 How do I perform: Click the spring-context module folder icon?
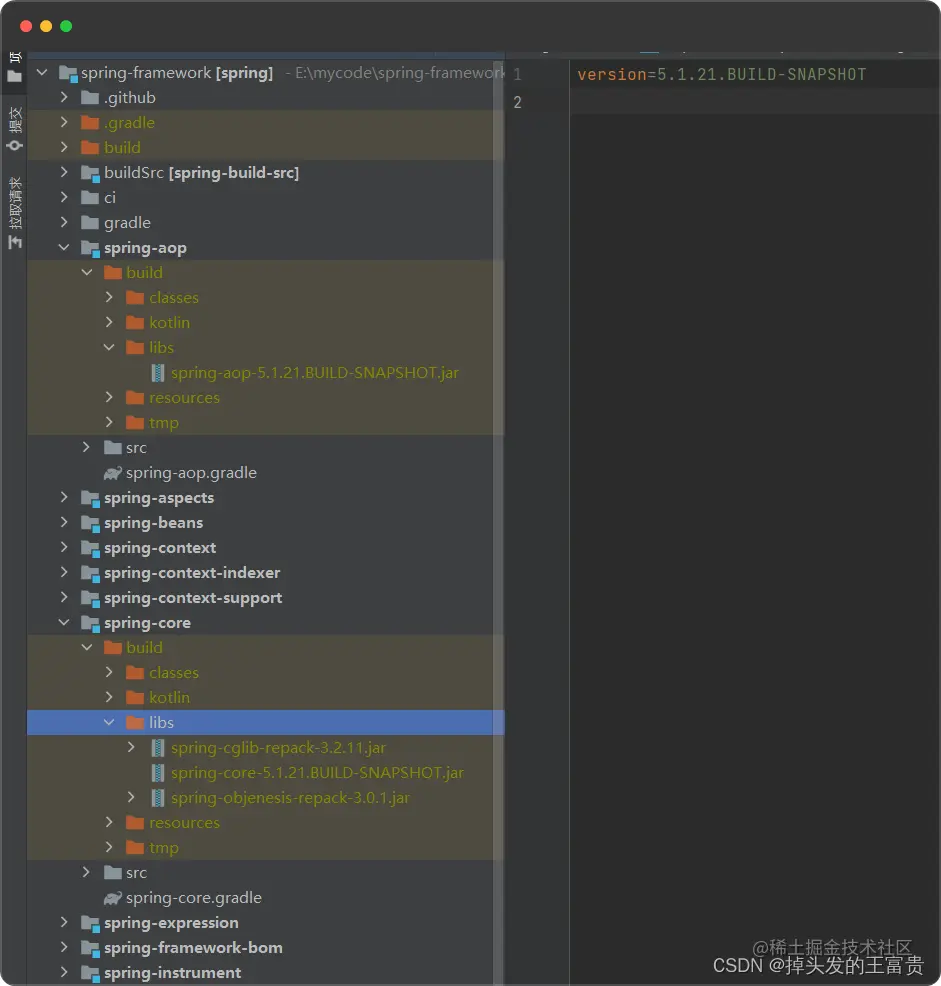coord(91,548)
